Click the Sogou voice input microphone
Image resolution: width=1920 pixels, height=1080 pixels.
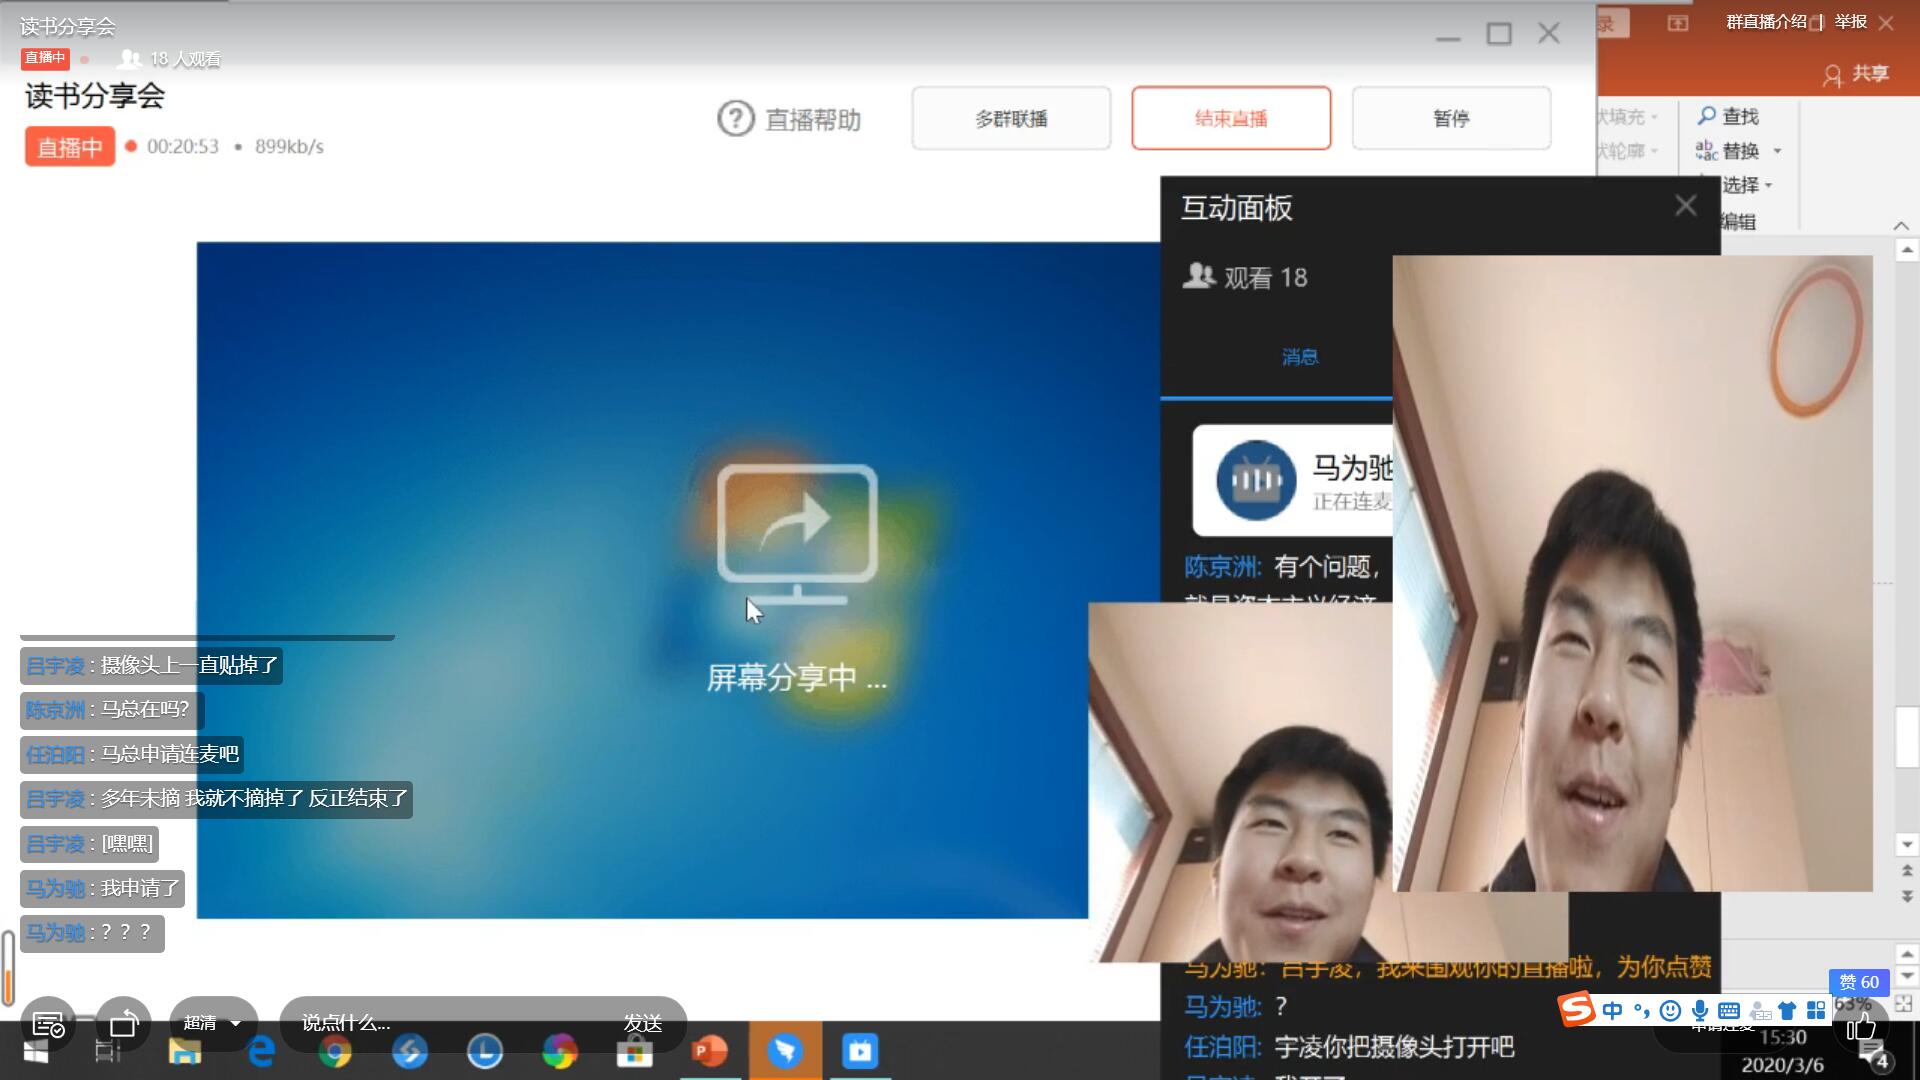pyautogui.click(x=1699, y=1011)
